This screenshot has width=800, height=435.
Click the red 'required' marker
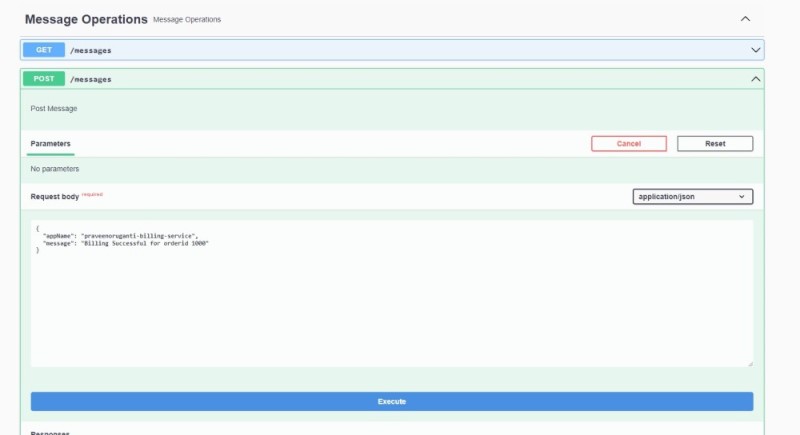[x=92, y=194]
